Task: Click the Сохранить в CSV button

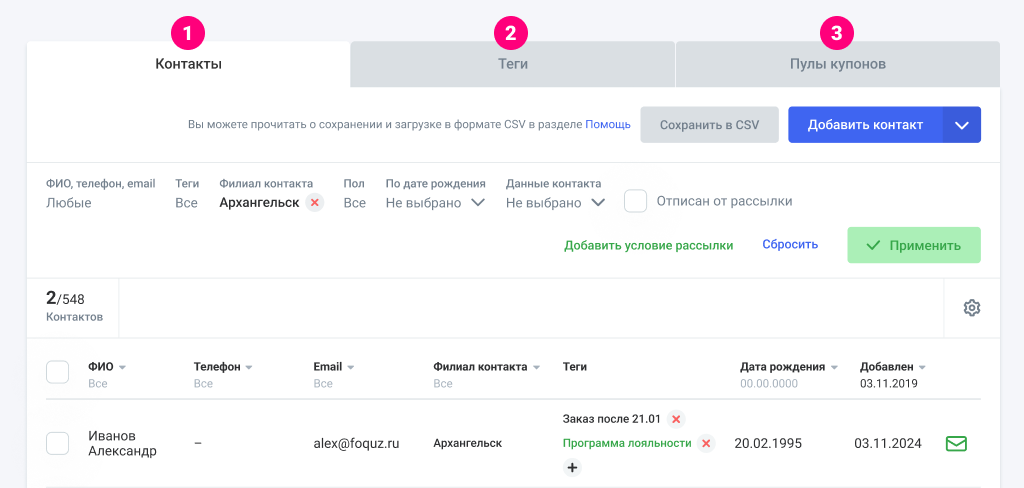Action: (x=709, y=125)
